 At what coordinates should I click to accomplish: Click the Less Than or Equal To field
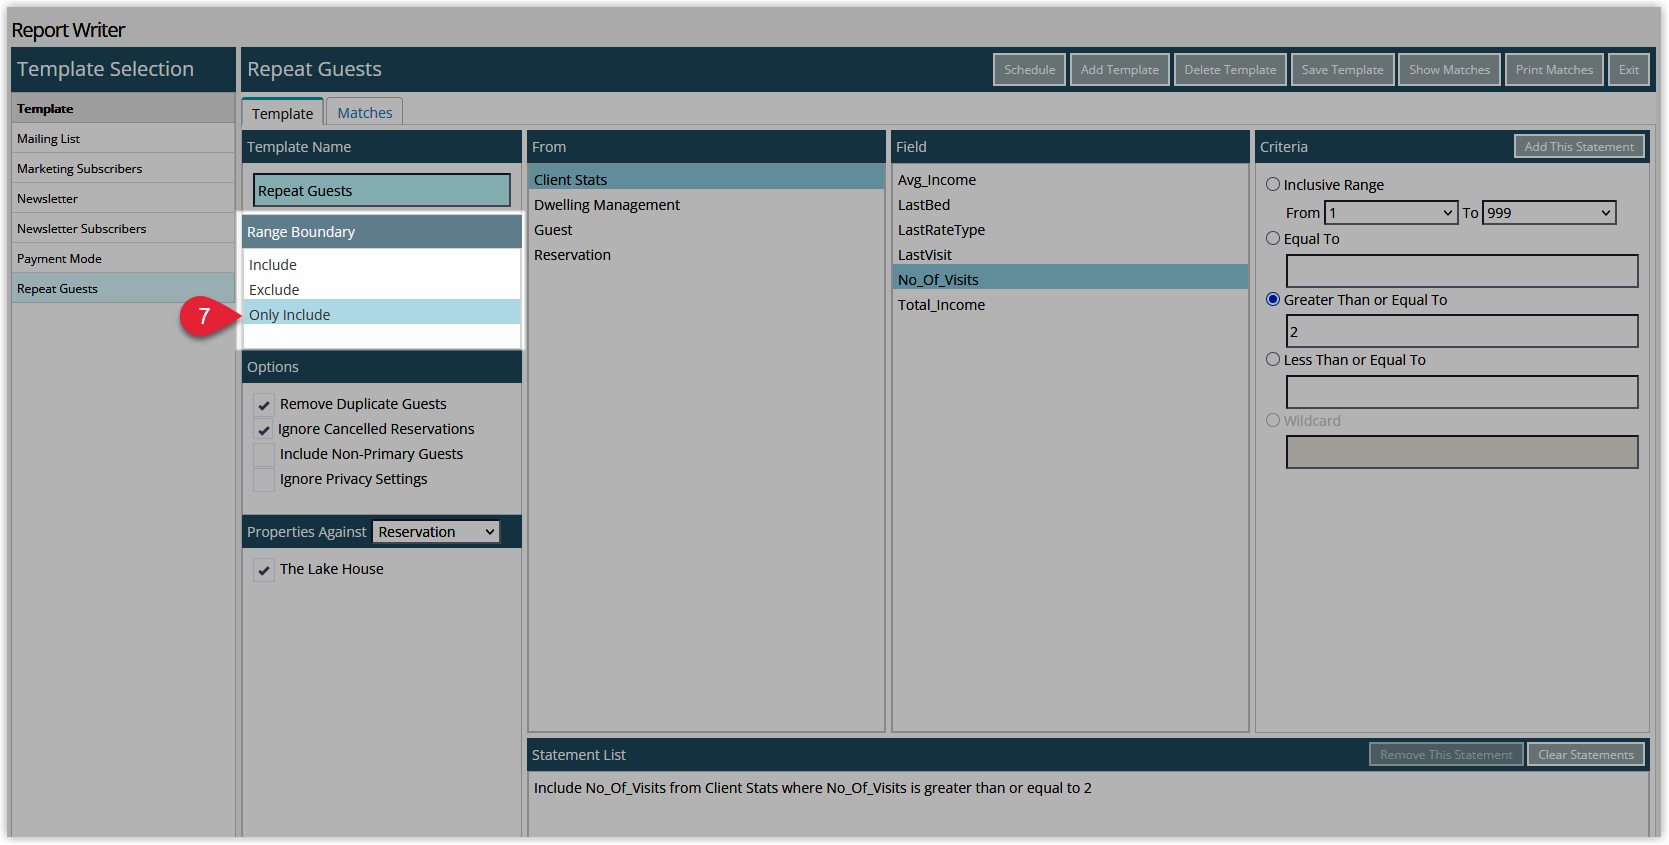[1462, 392]
